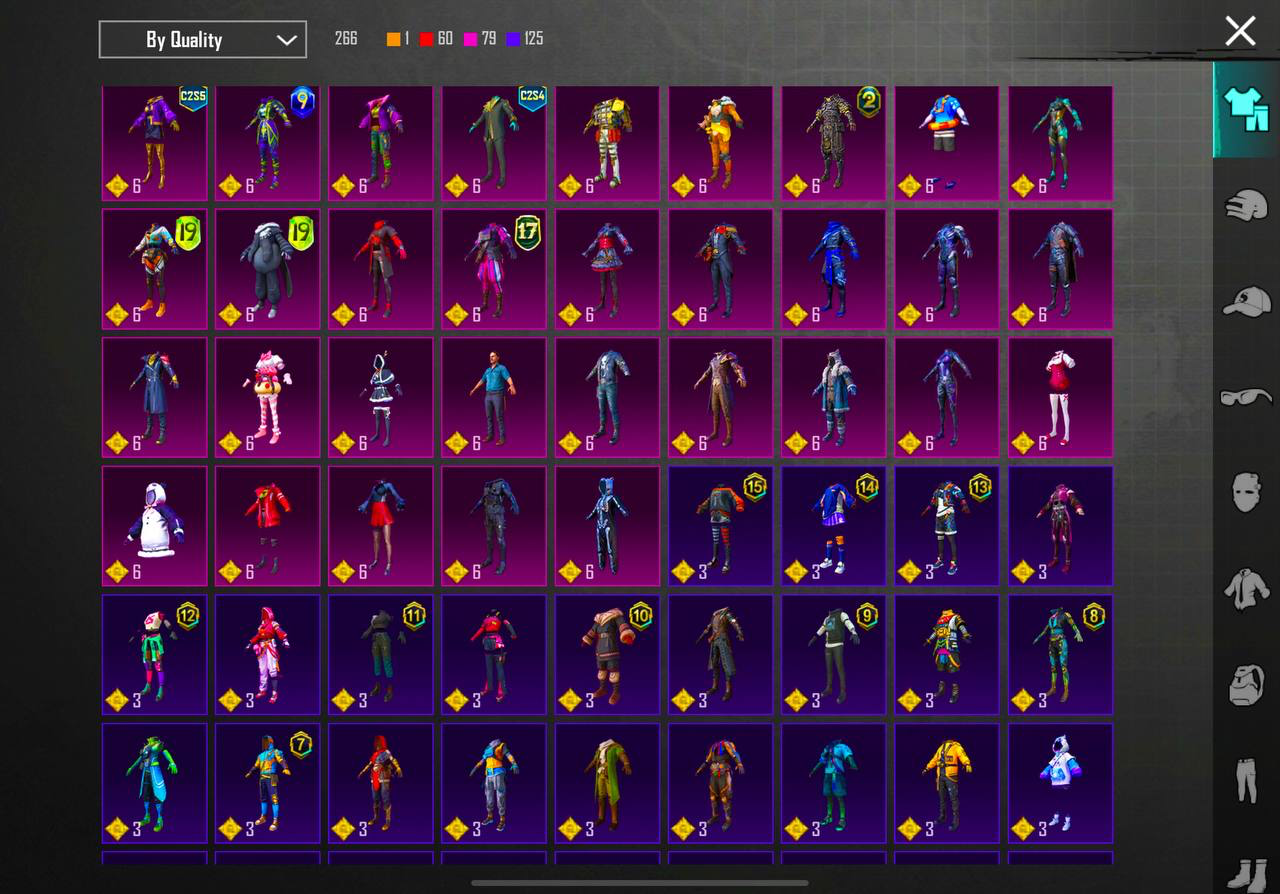The image size is (1280, 894).
Task: Select the outfit sets category icon
Action: click(x=1245, y=109)
